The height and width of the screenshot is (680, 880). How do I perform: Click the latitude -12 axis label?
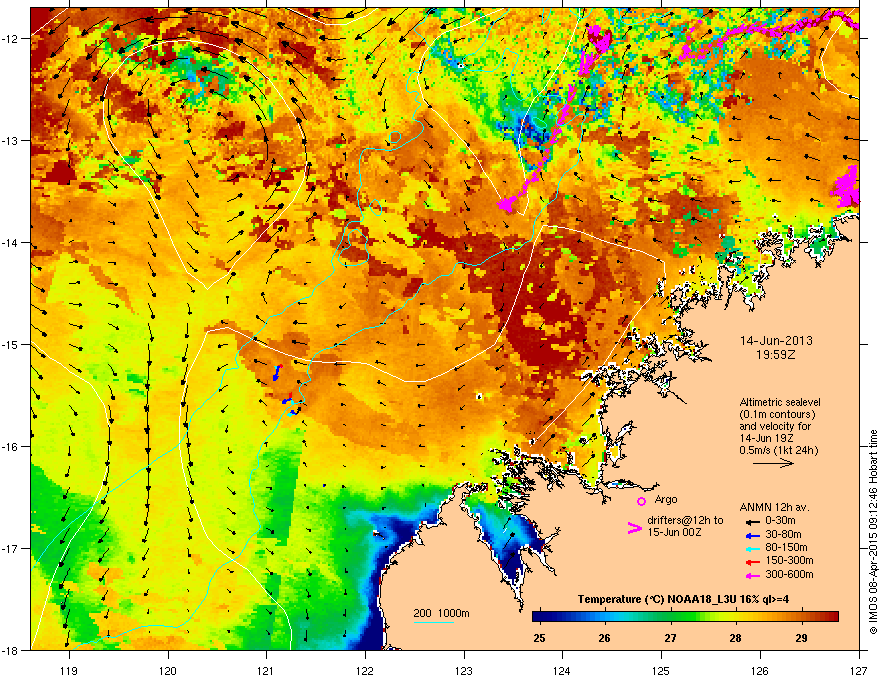tap(10, 38)
